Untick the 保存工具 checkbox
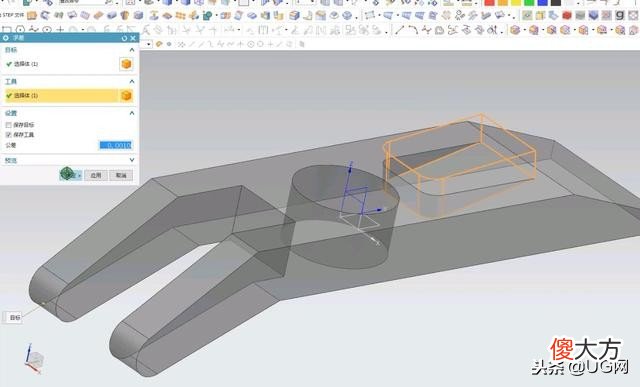The image size is (640, 387). point(9,135)
